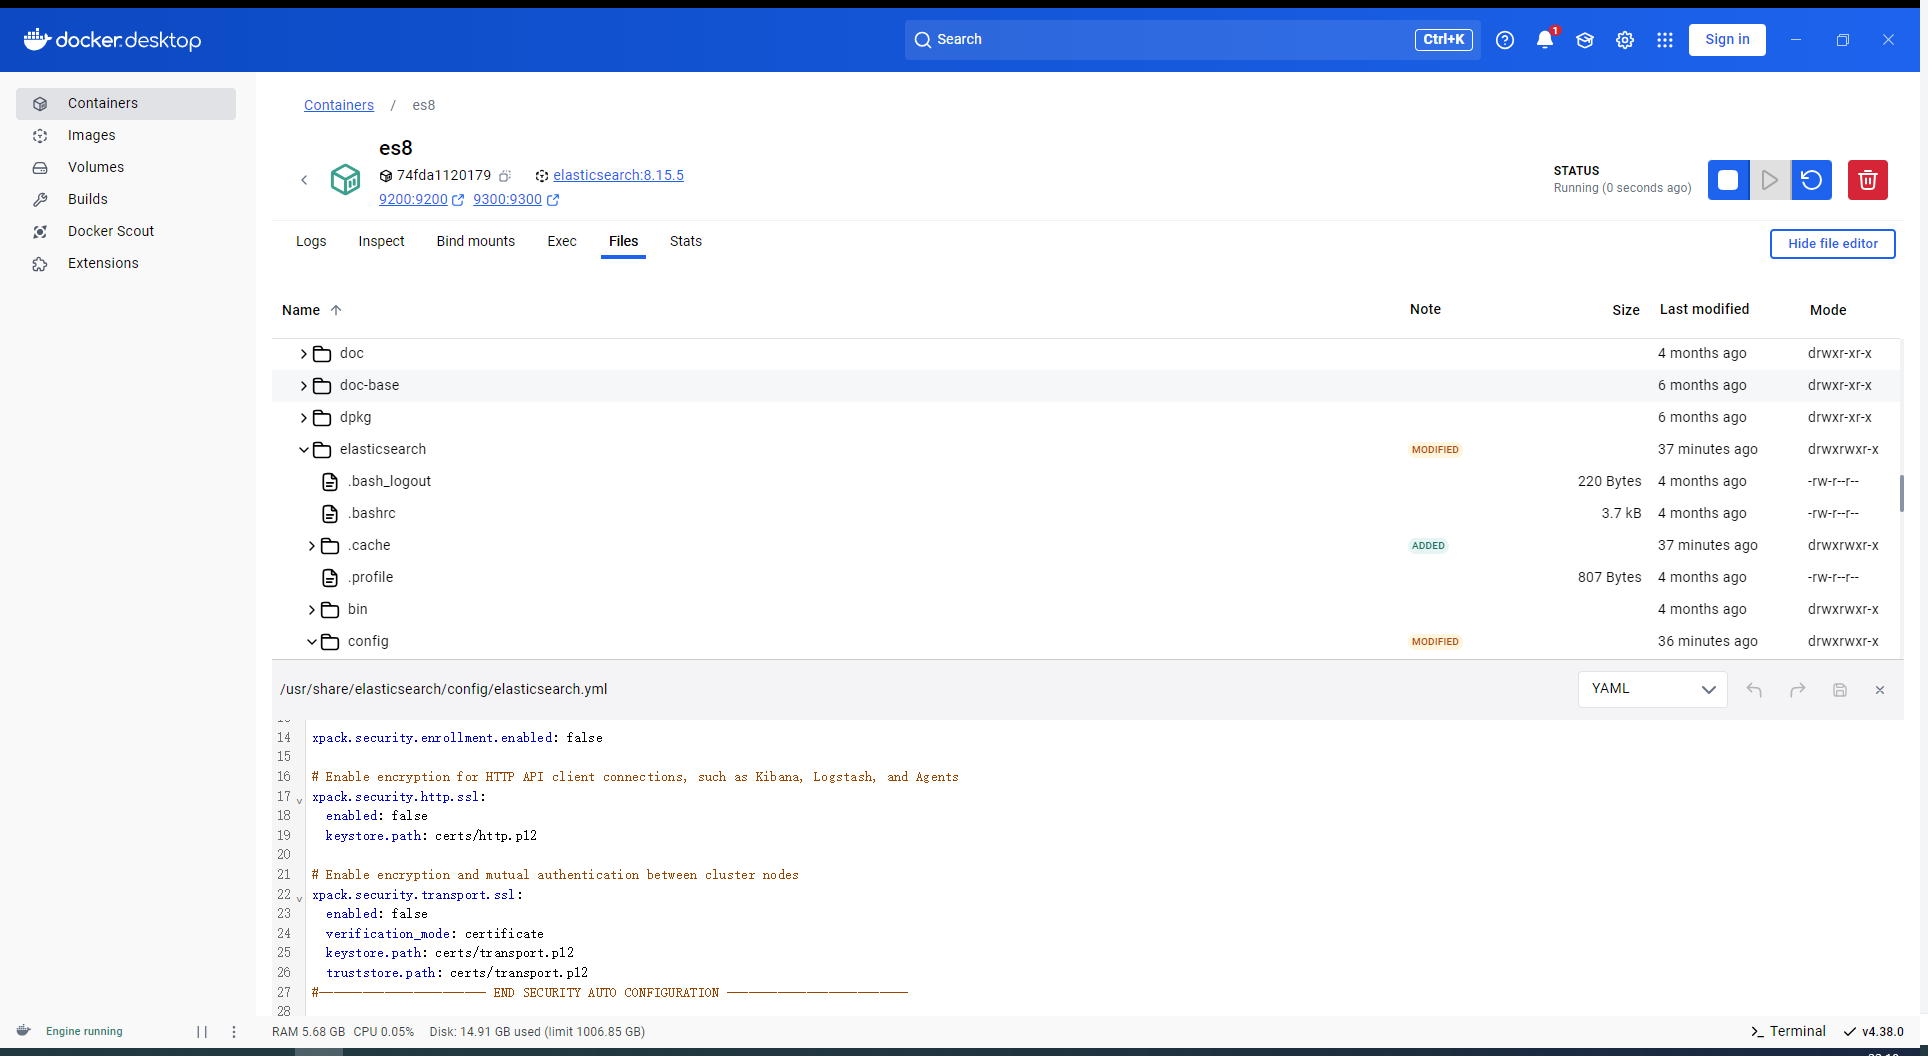Click the sort arrow next to Name
Screen dimensions: 1928x1056
coord(336,310)
